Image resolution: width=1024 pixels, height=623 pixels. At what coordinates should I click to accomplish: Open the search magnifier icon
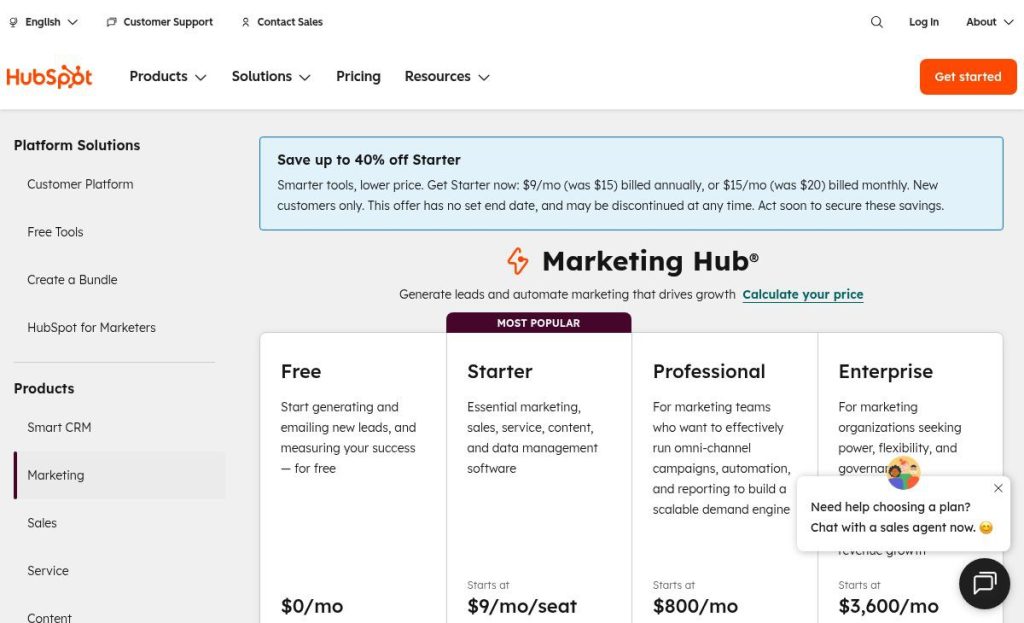click(x=877, y=22)
